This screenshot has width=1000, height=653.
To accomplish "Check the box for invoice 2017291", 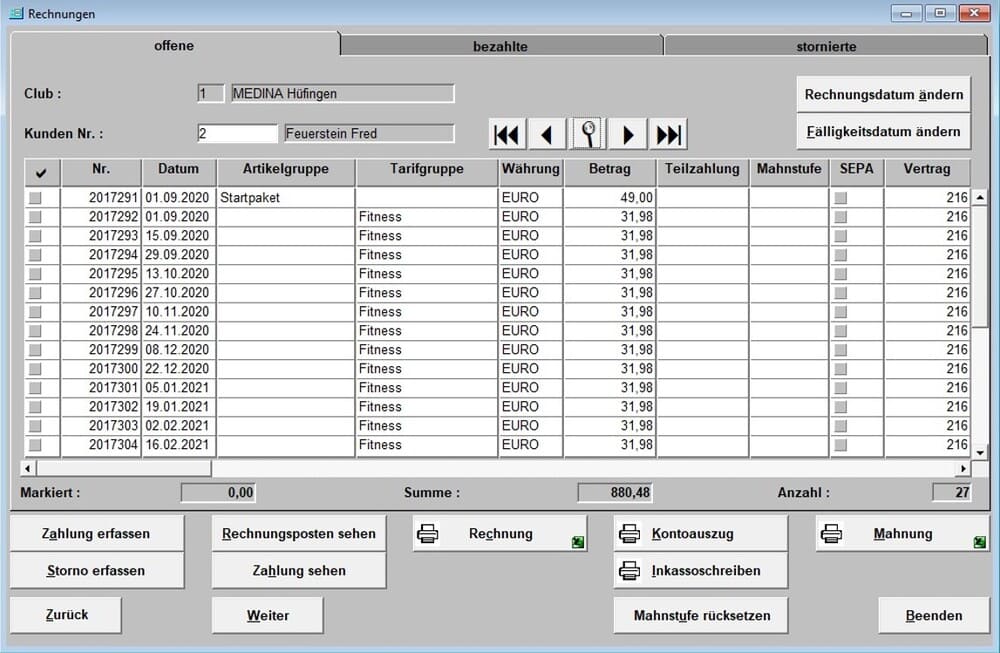I will (35, 198).
